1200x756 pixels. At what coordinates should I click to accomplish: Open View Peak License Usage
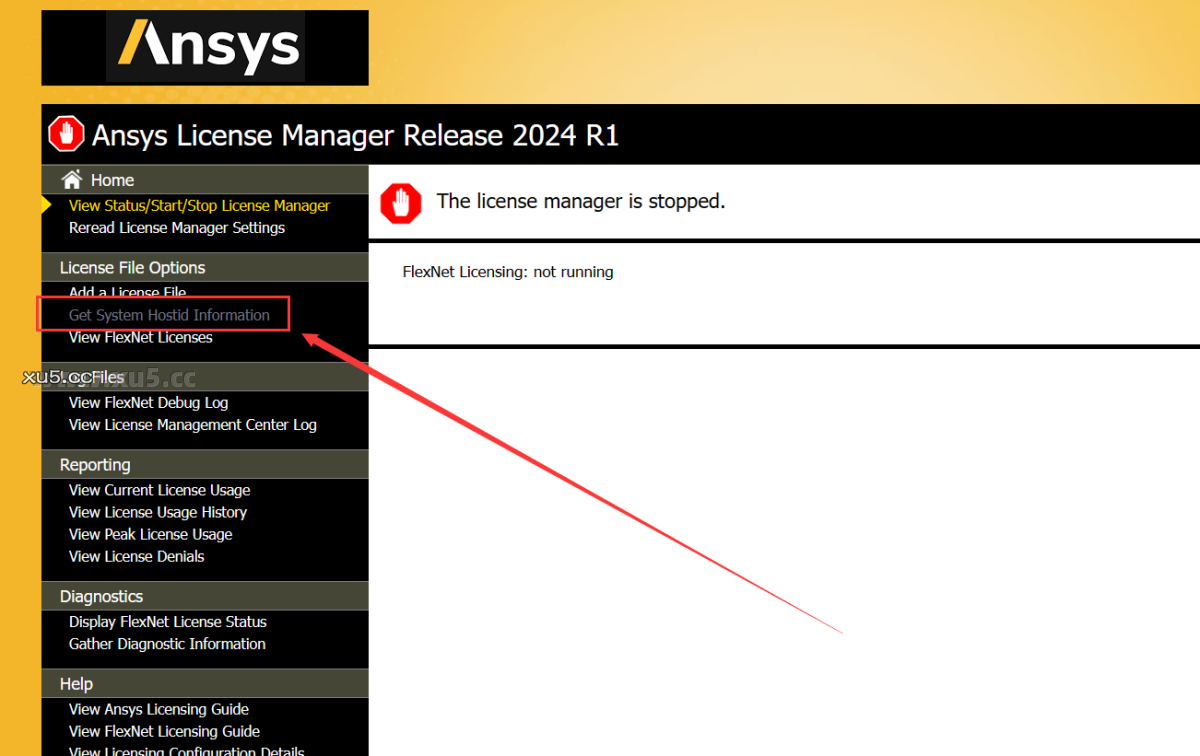click(x=150, y=534)
